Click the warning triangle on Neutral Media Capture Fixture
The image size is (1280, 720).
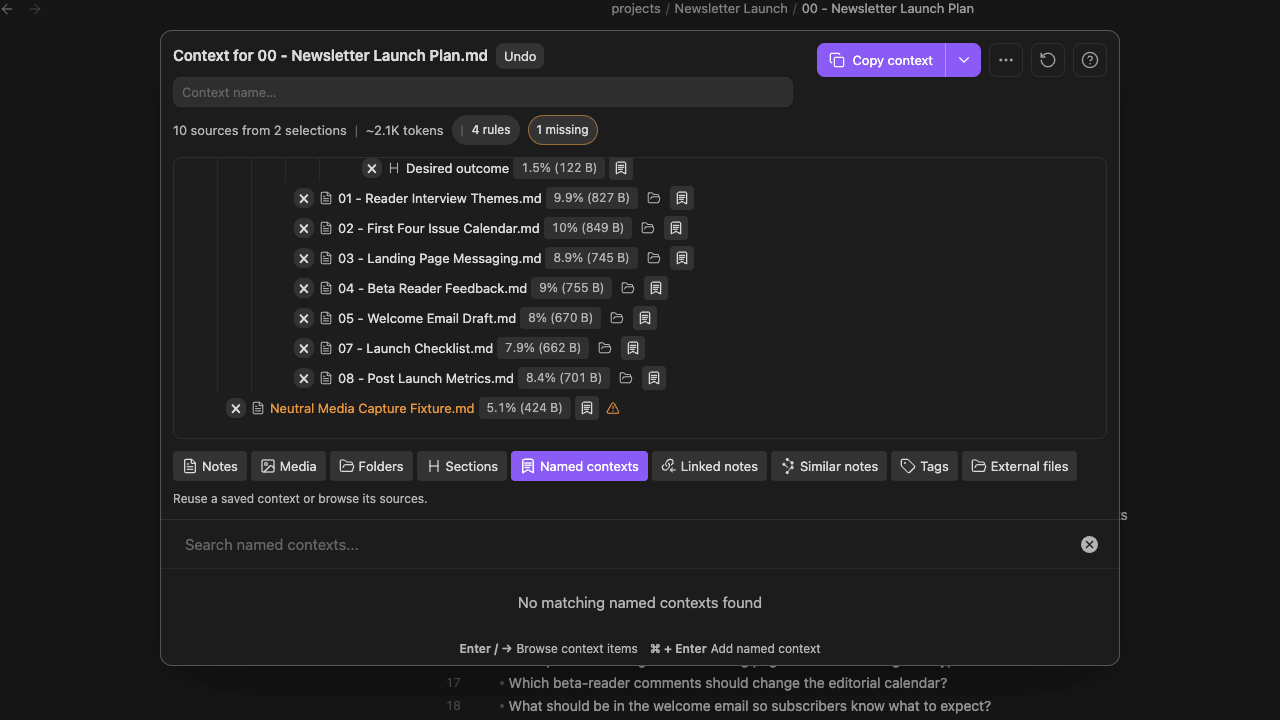[x=613, y=408]
